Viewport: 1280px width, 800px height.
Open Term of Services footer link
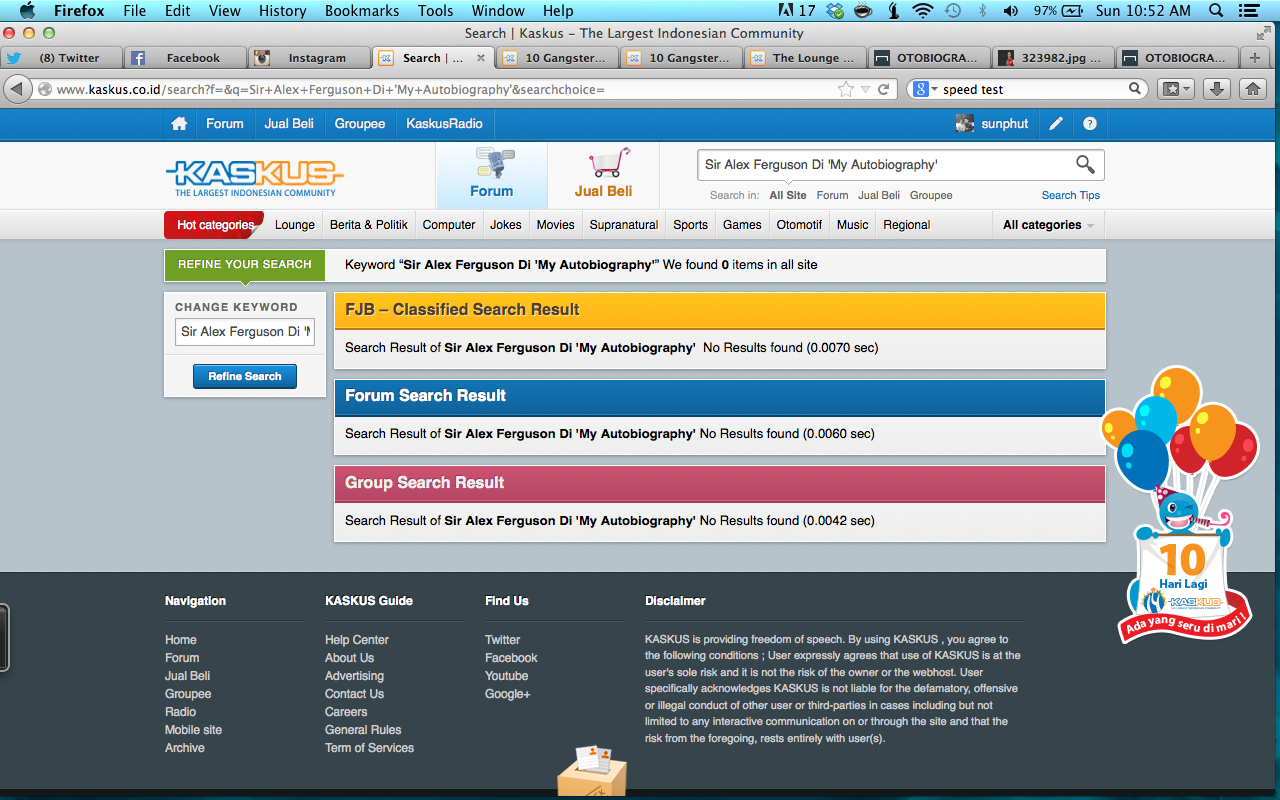point(369,748)
